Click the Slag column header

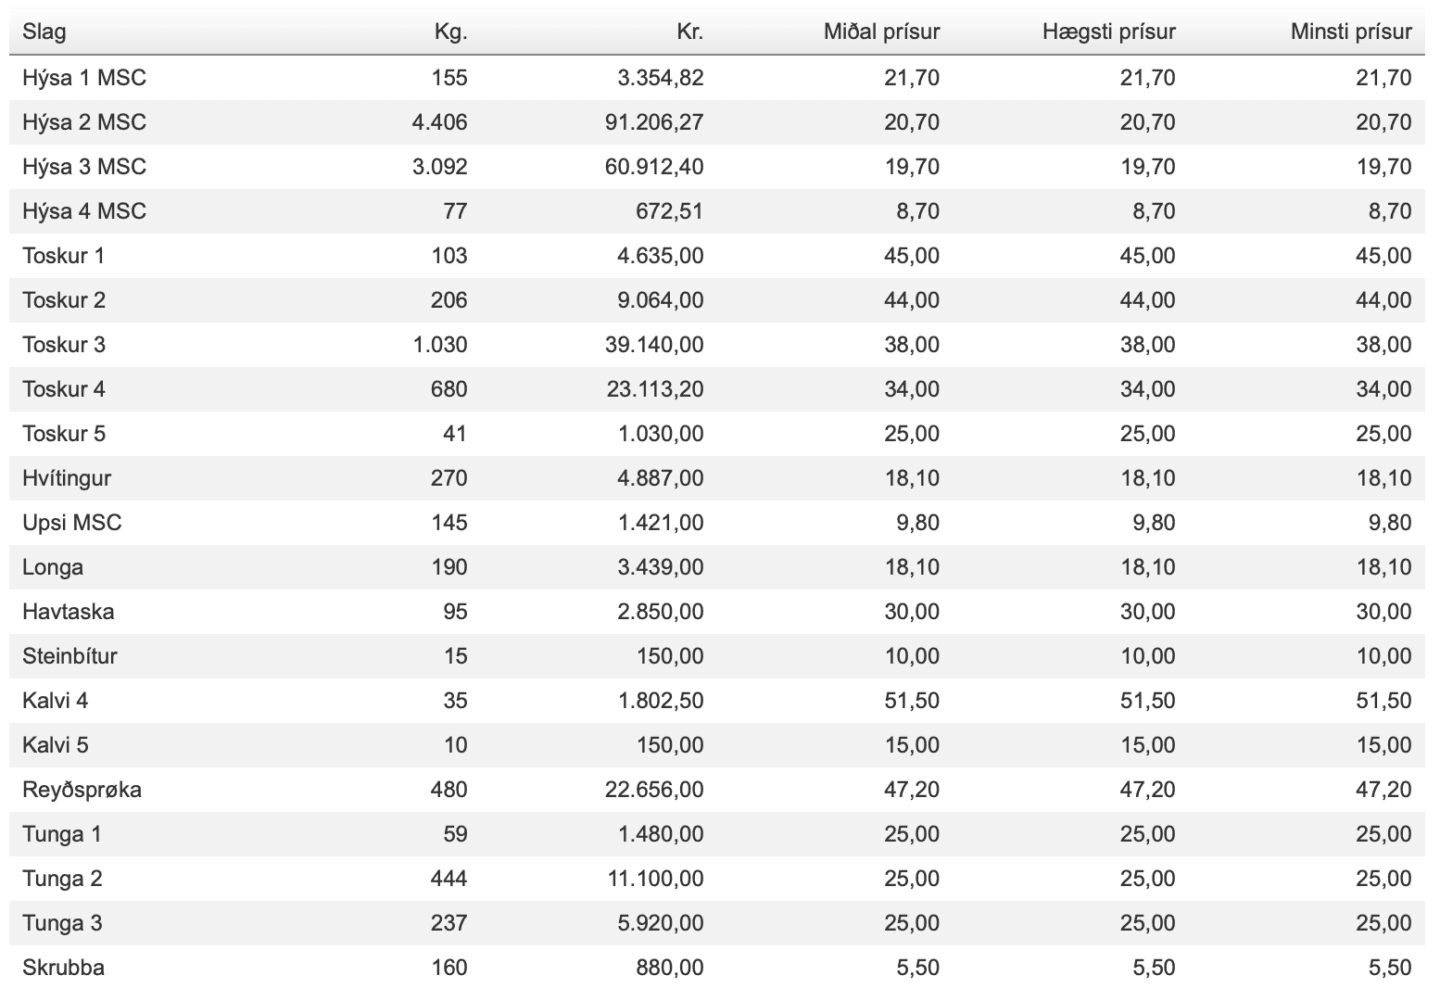[x=44, y=32]
